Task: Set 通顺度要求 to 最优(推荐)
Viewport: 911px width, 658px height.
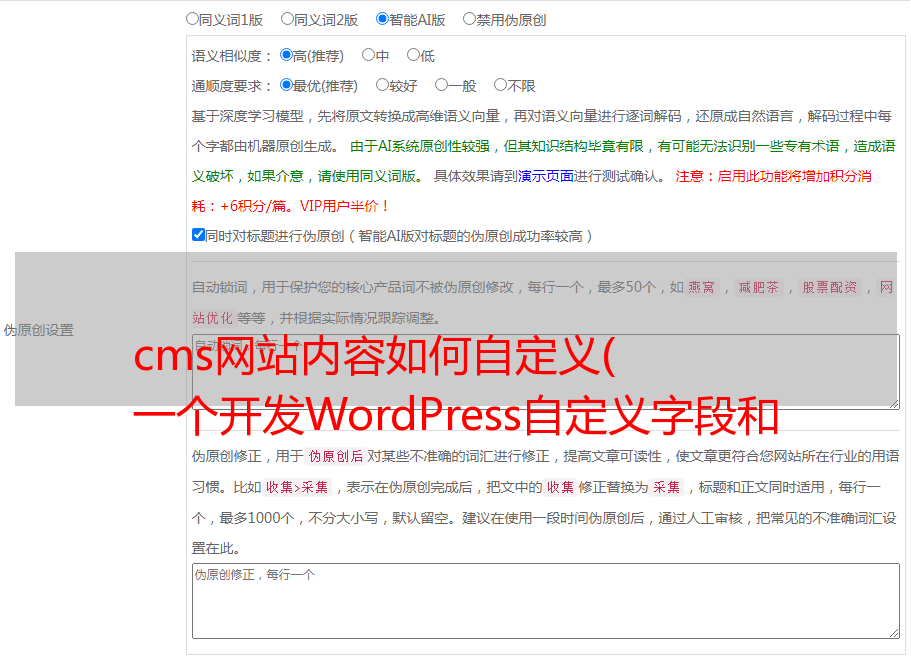Action: (286, 85)
